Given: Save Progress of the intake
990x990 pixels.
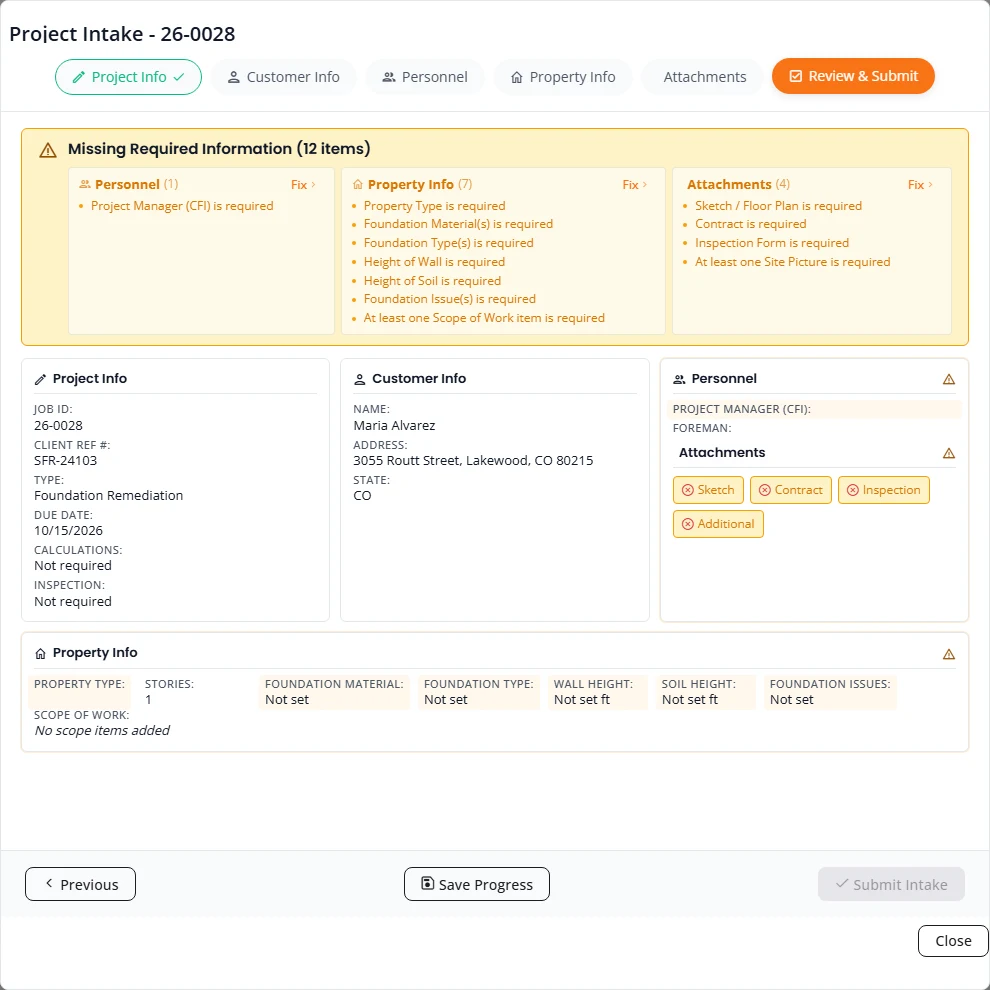Looking at the screenshot, I should pos(477,884).
